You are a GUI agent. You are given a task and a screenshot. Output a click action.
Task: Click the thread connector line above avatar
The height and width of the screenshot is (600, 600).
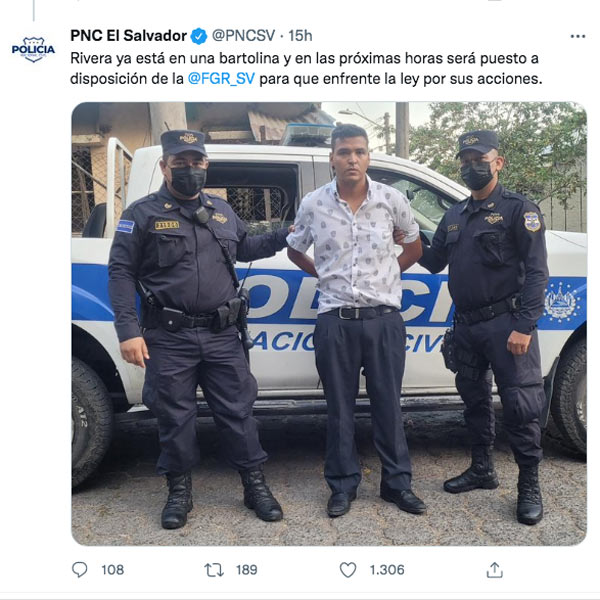pyautogui.click(x=34, y=10)
